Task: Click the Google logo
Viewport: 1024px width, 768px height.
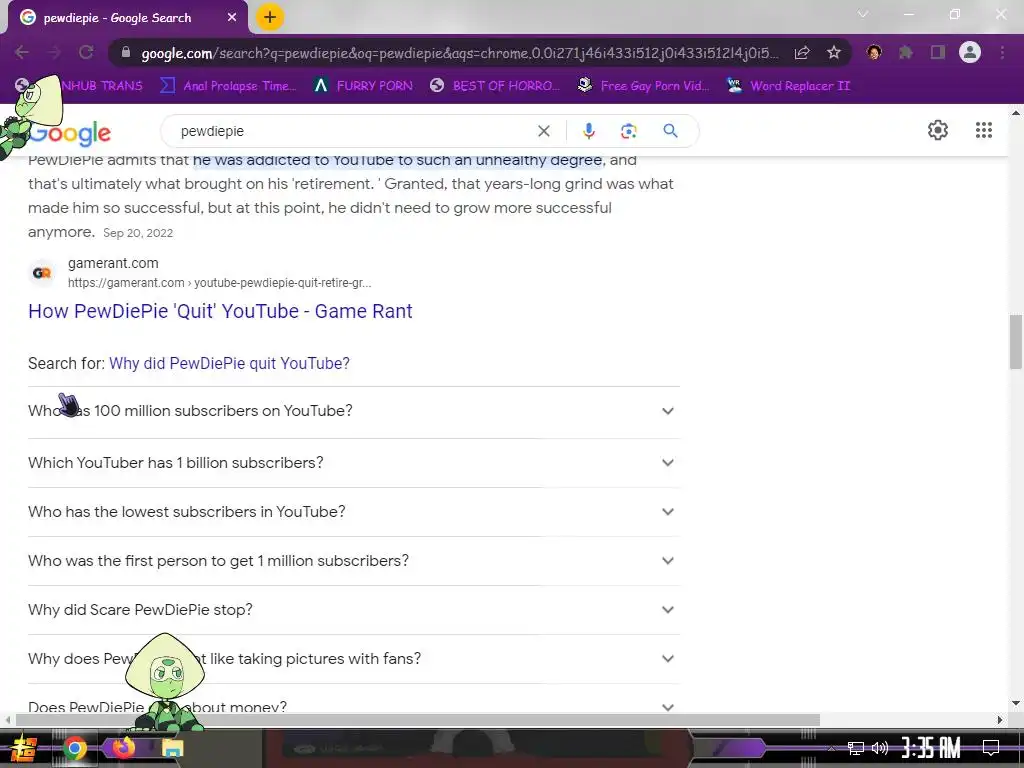Action: pos(70,133)
